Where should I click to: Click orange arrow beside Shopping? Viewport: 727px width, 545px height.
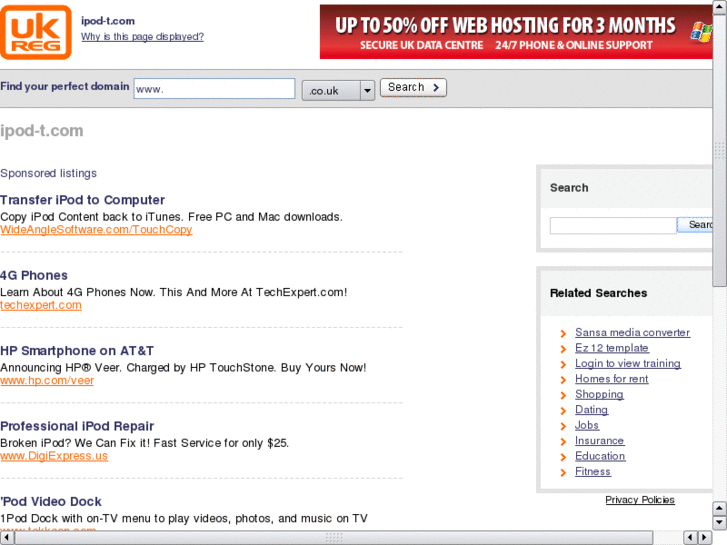point(563,395)
